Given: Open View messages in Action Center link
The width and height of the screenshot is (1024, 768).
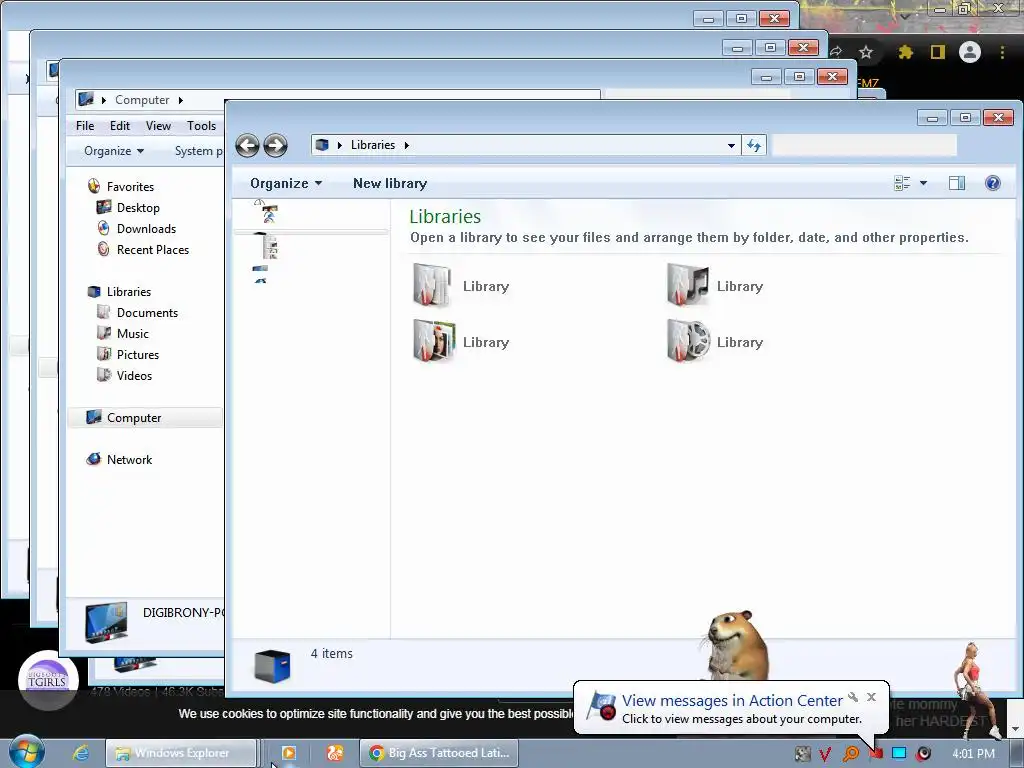Looking at the screenshot, I should click(732, 701).
